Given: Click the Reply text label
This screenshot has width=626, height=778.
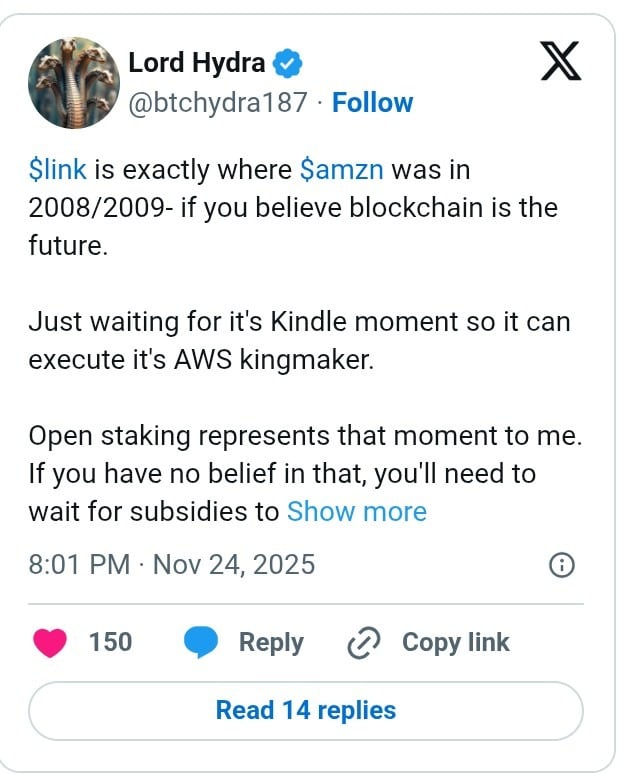Looking at the screenshot, I should coord(271,642).
